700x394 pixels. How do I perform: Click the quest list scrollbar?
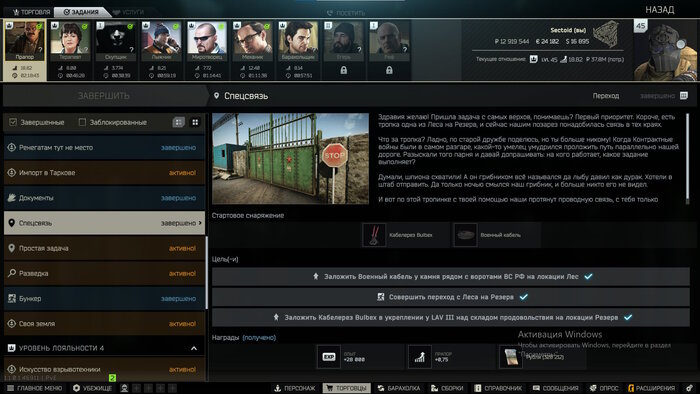point(206,273)
